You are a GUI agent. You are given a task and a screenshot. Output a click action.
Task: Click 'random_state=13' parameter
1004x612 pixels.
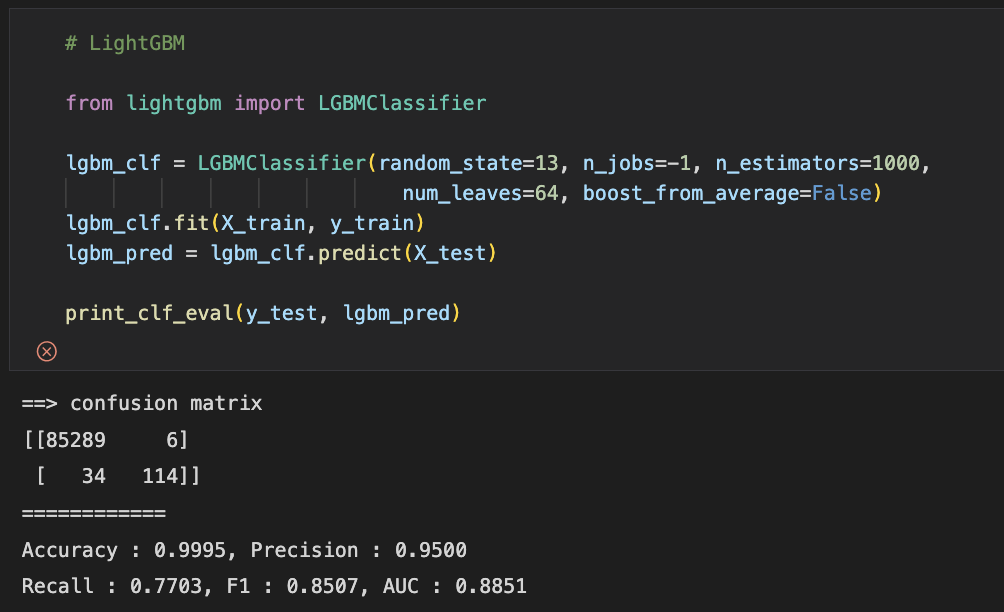coord(469,163)
